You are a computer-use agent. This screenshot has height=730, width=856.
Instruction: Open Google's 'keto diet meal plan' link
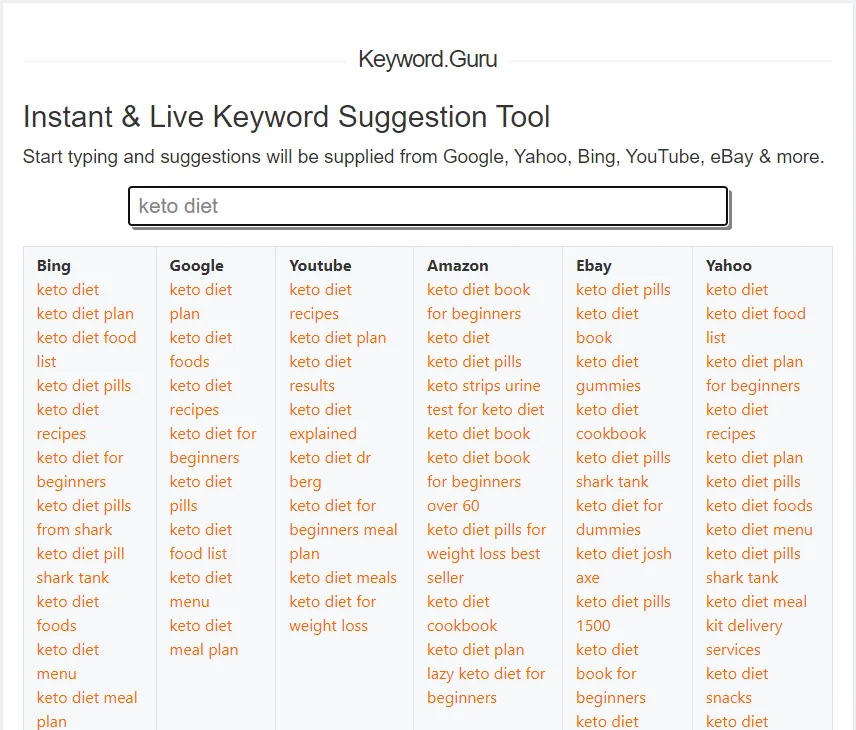[x=204, y=638]
